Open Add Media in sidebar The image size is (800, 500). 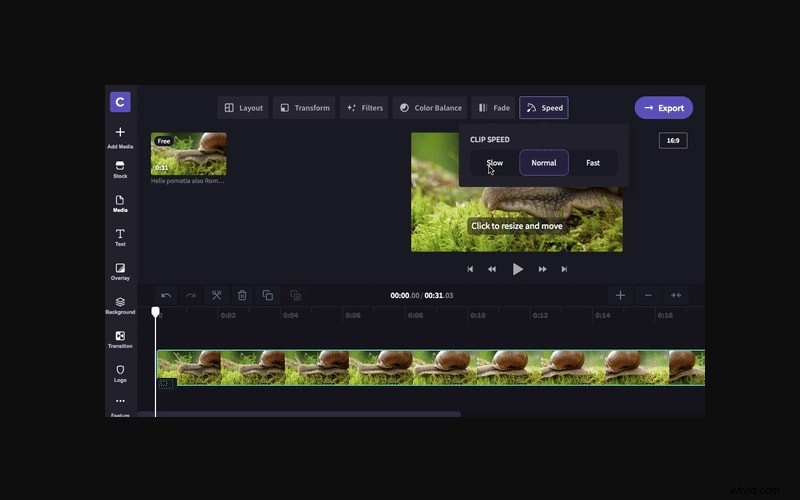pyautogui.click(x=120, y=138)
